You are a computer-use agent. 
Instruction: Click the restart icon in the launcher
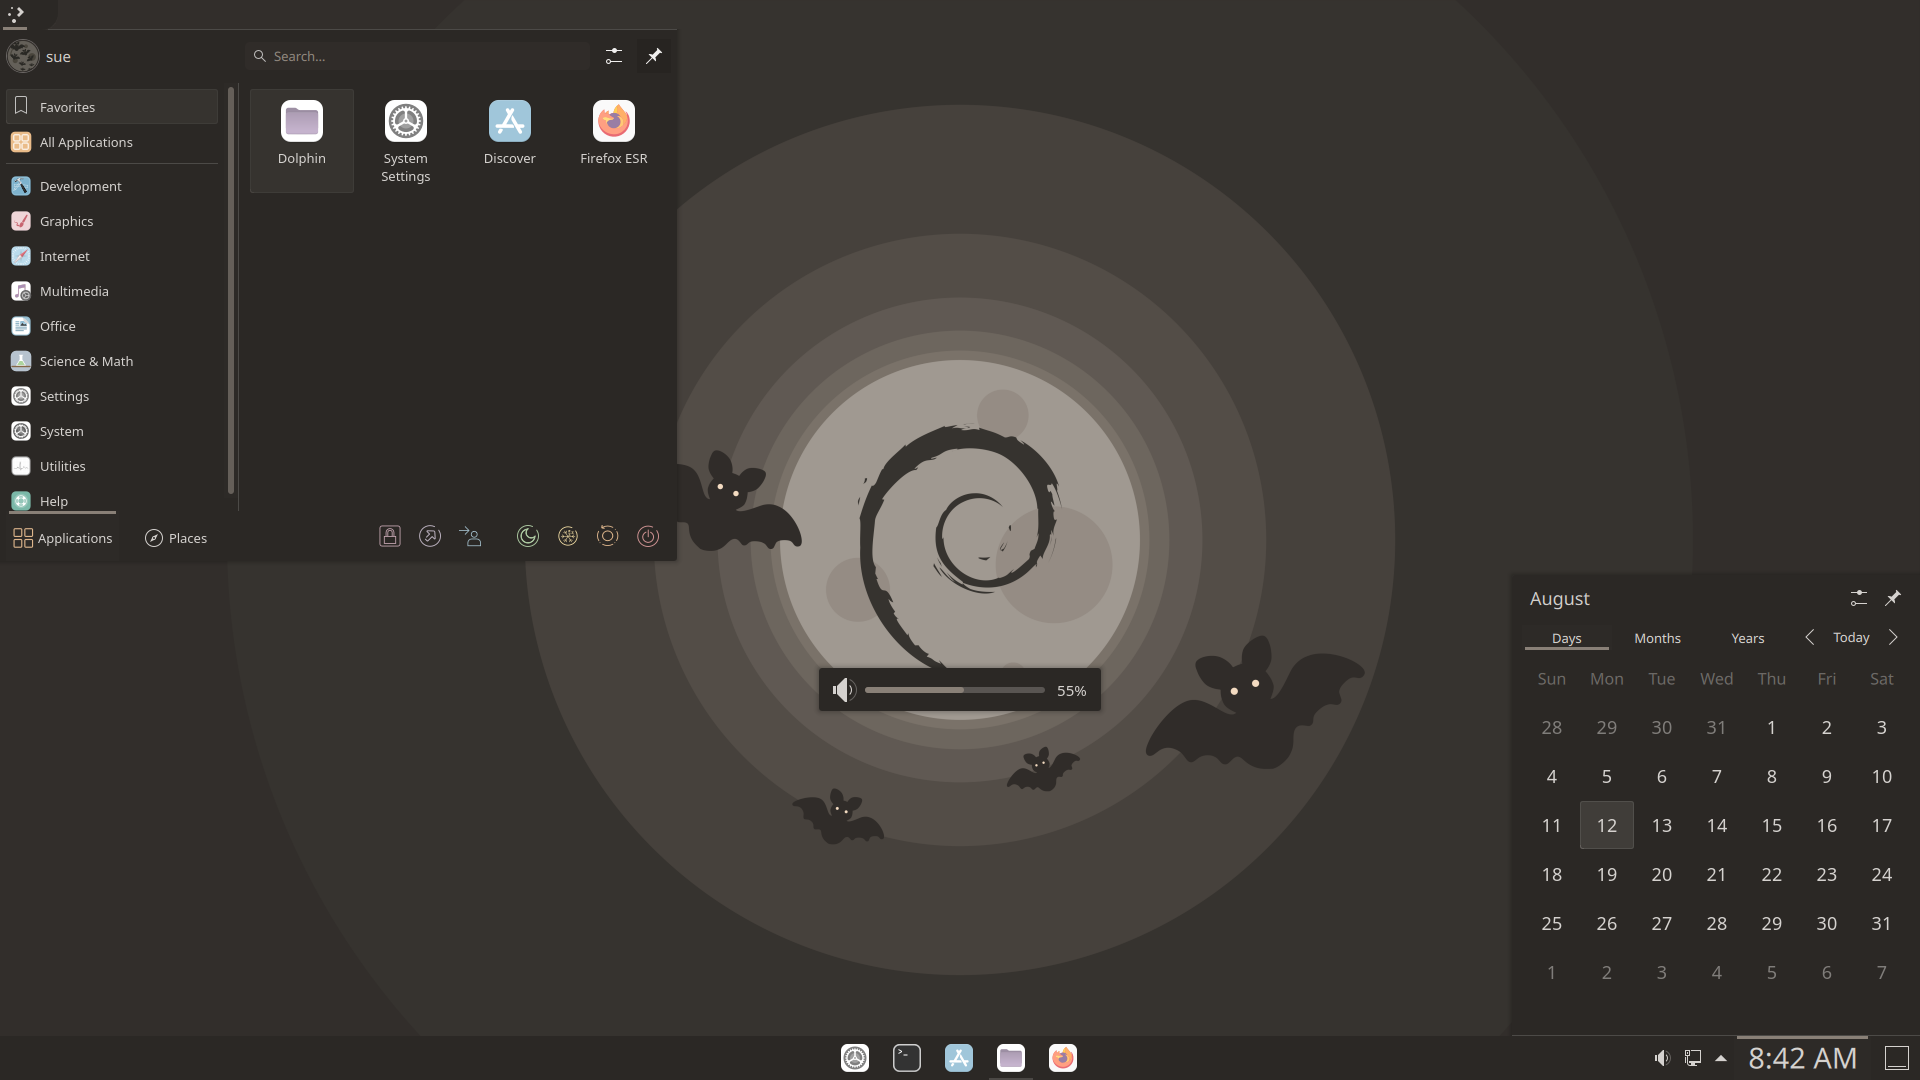(x=608, y=537)
